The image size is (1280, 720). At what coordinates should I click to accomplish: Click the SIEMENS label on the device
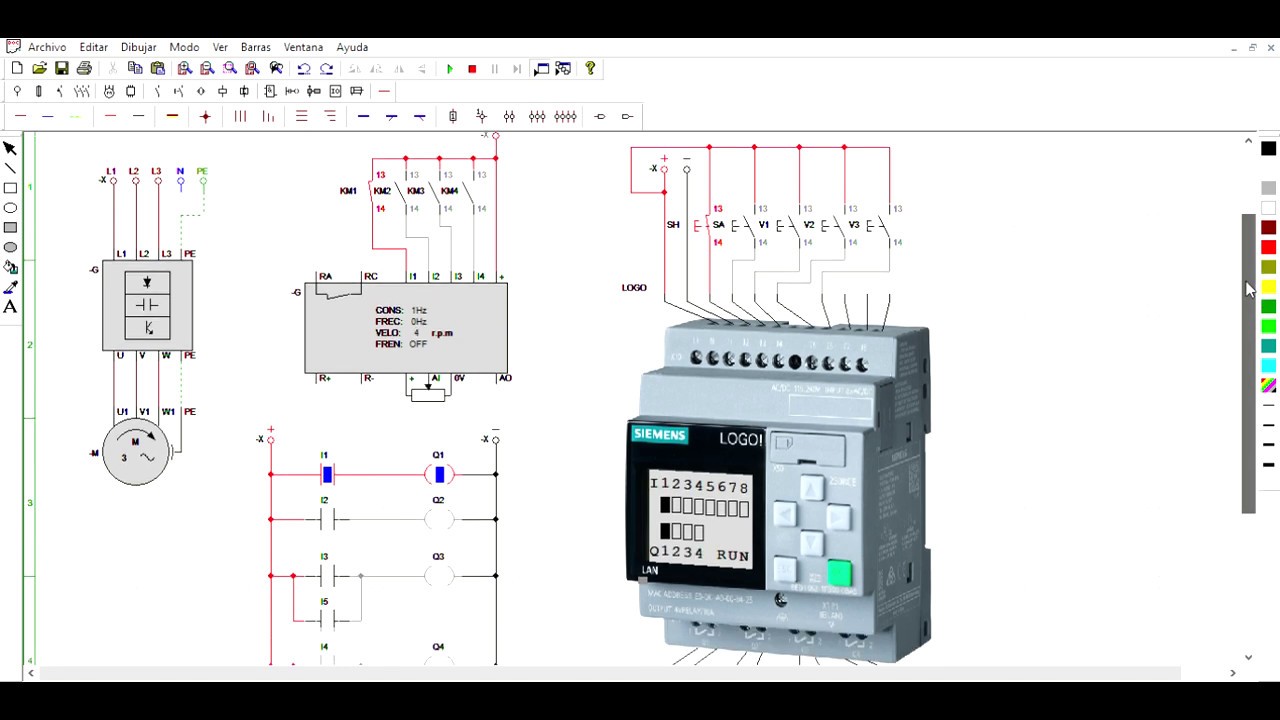pos(660,435)
